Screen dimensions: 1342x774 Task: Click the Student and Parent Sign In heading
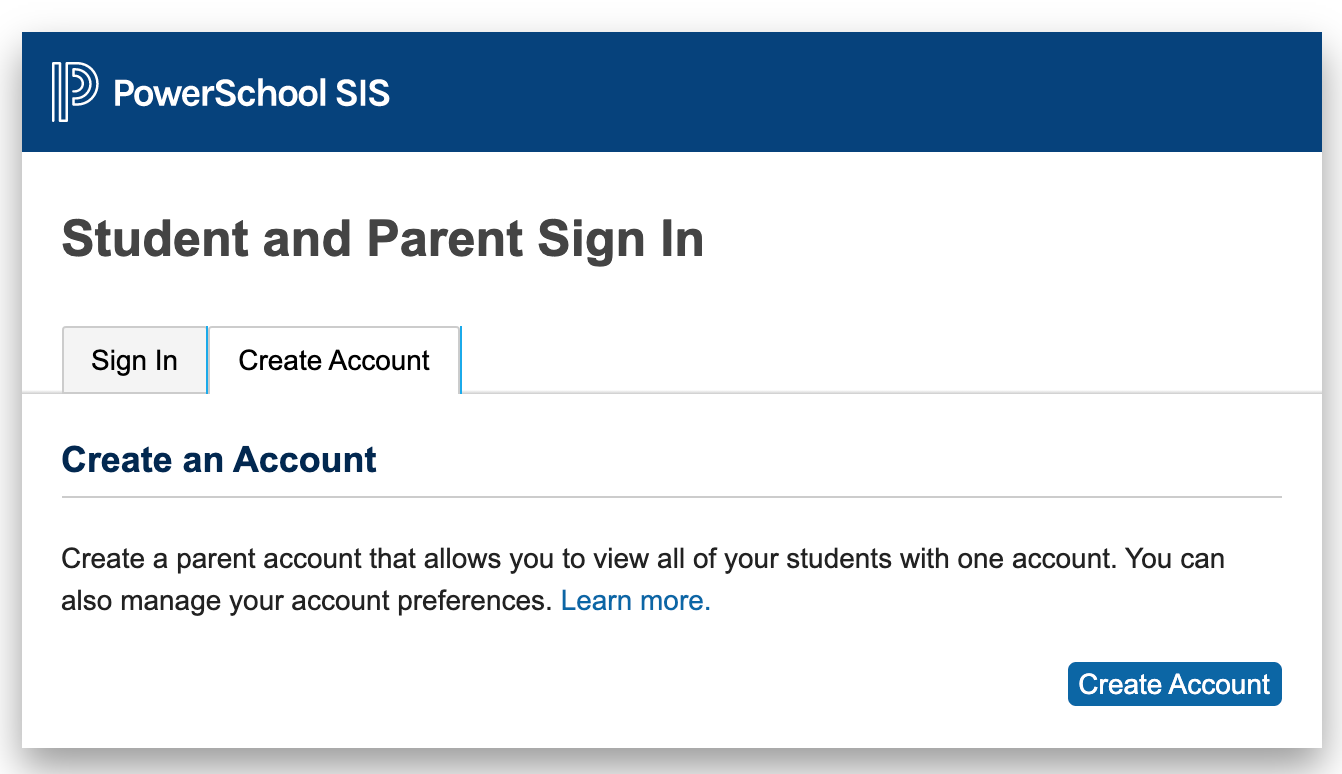click(382, 240)
